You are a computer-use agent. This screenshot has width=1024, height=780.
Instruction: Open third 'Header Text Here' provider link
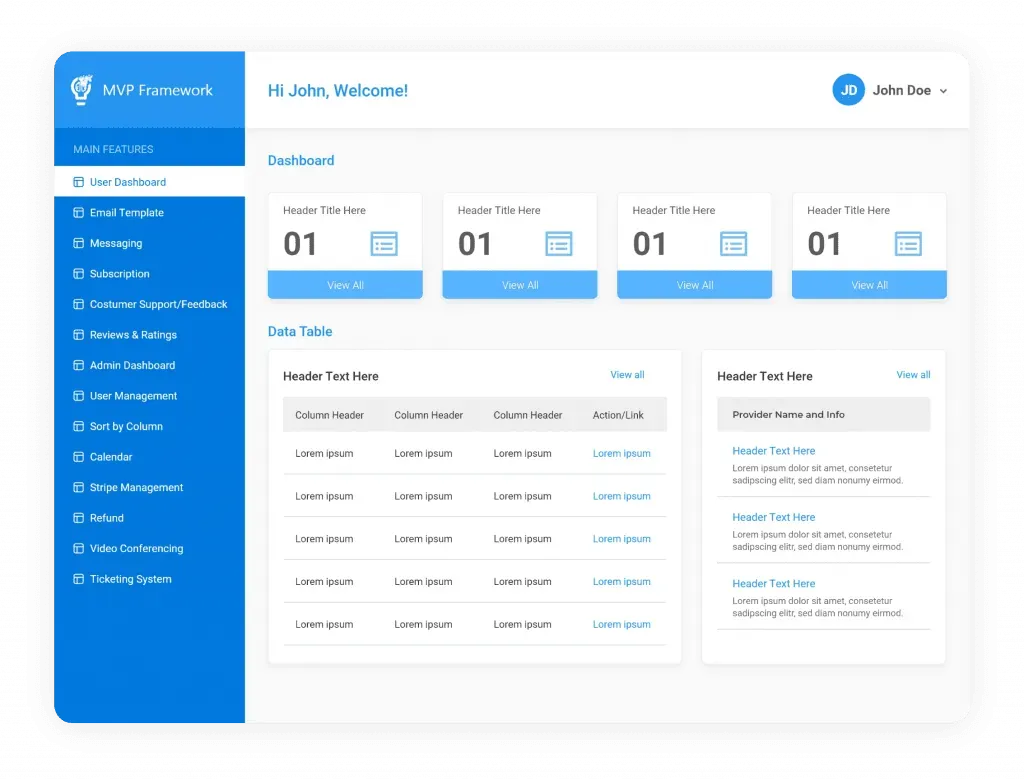pos(773,583)
